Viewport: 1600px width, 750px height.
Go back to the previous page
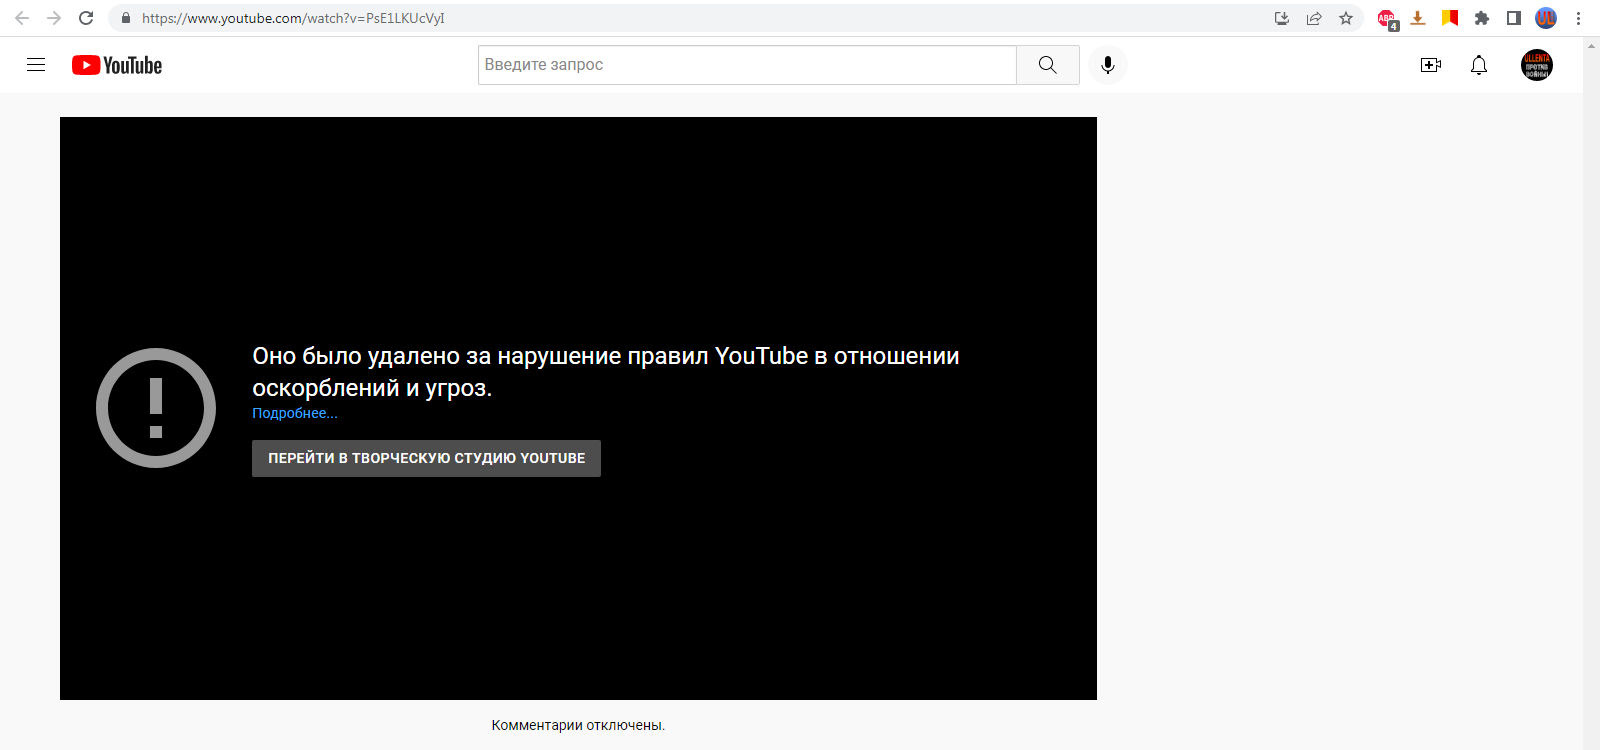tap(22, 18)
